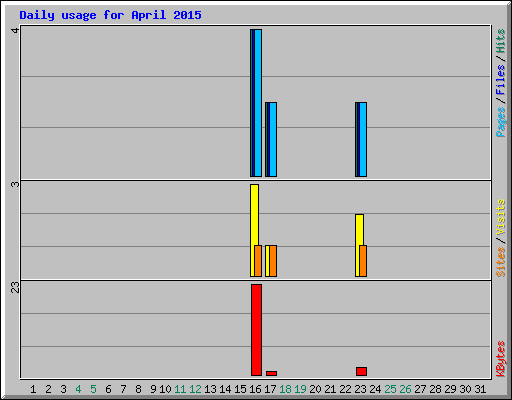This screenshot has width=512, height=400.
Task: Click the "Daily usage for April 2015" title
Action: [110, 16]
